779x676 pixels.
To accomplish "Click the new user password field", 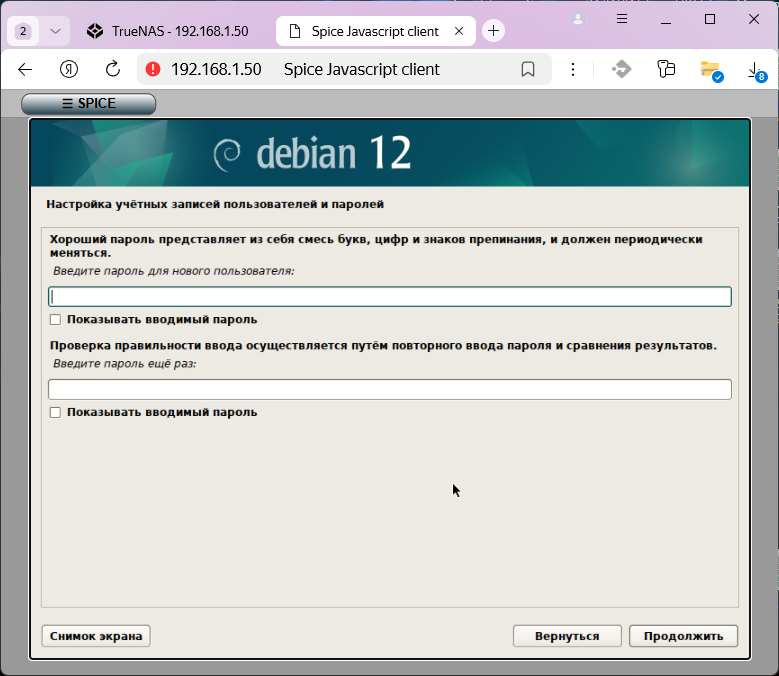I will 390,297.
